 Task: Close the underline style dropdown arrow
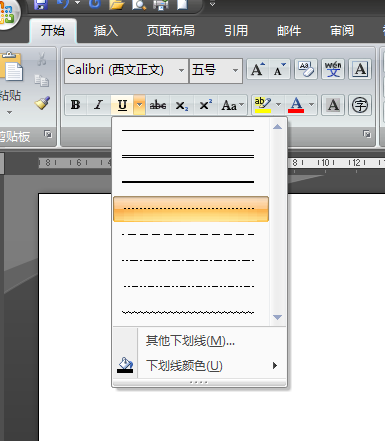click(x=139, y=105)
